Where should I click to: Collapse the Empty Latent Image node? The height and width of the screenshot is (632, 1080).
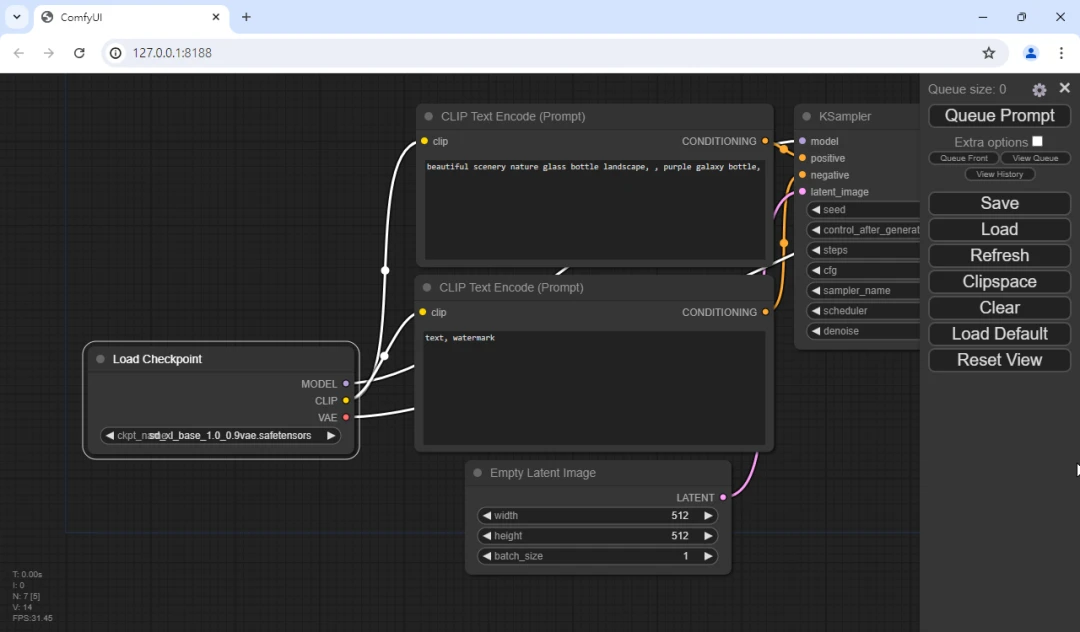tap(478, 473)
